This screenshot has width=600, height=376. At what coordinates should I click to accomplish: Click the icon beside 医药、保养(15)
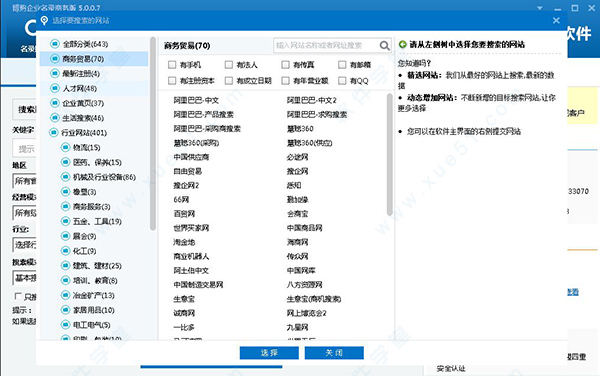click(65, 162)
